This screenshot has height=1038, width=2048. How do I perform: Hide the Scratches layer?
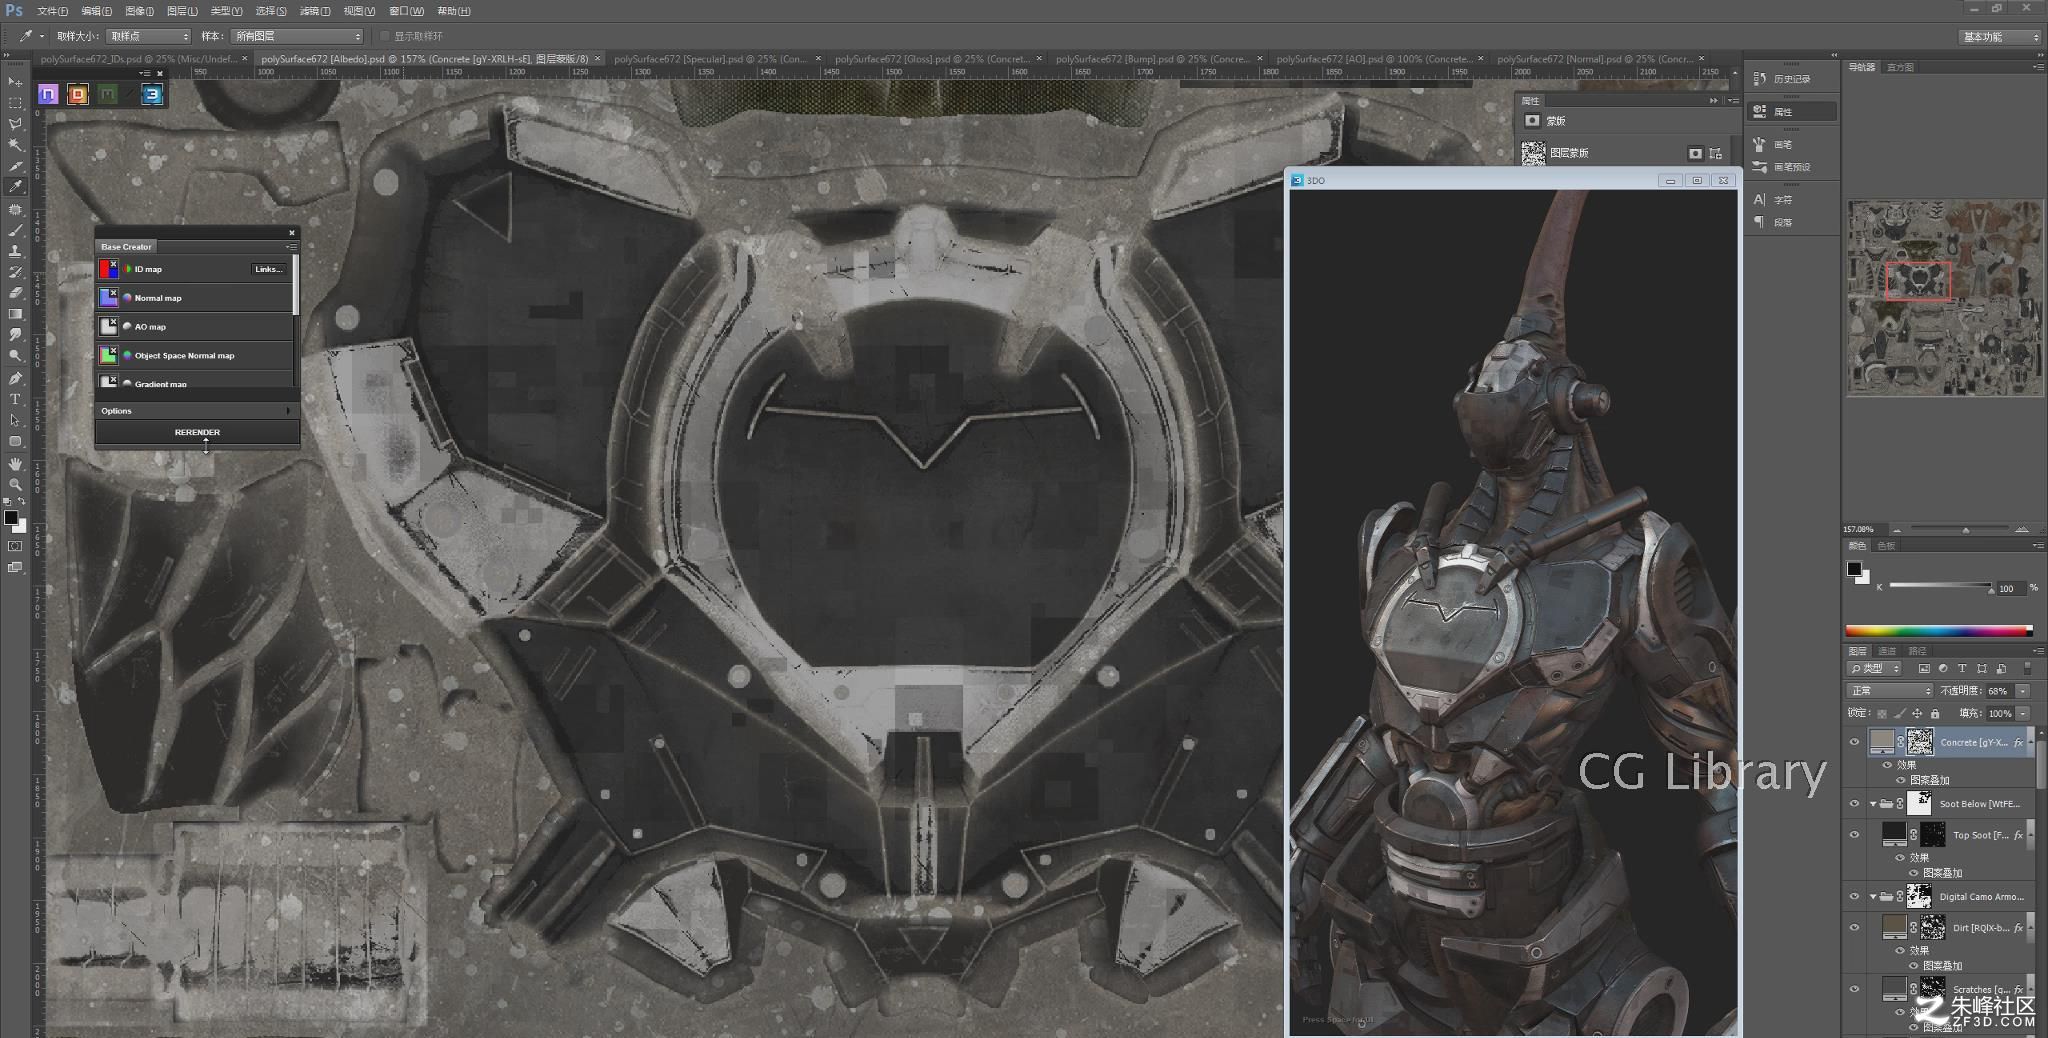point(1854,990)
